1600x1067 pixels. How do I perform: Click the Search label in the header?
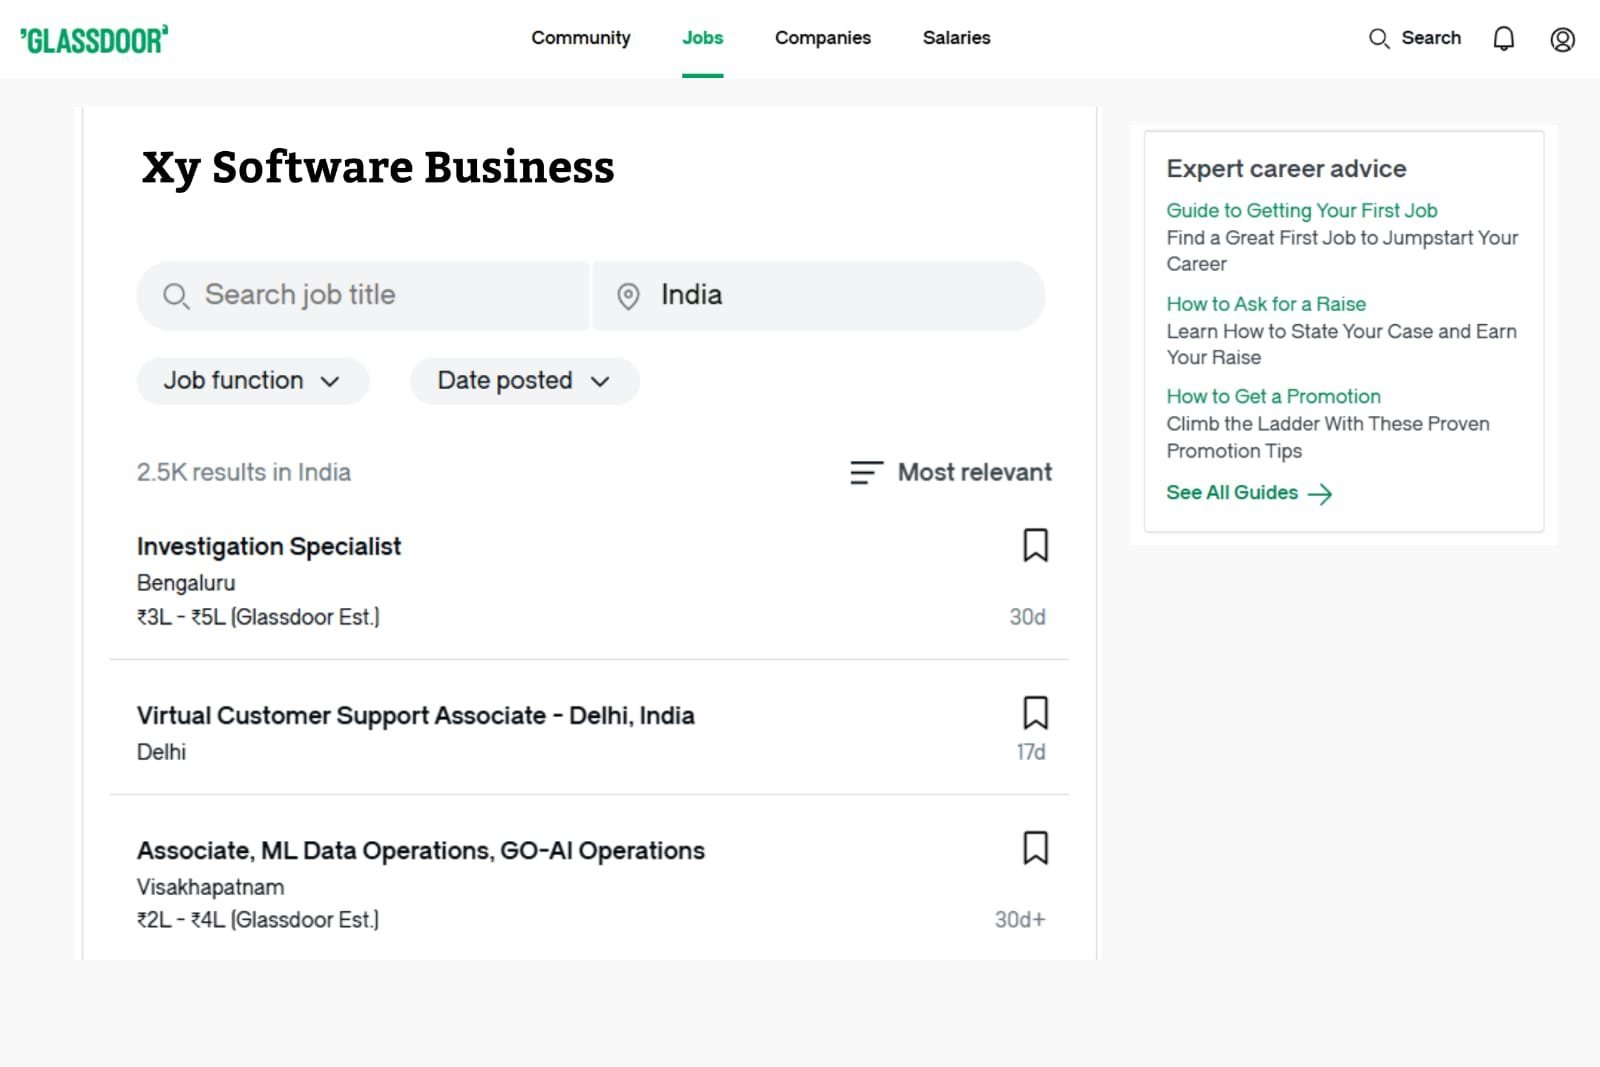[x=1431, y=38]
